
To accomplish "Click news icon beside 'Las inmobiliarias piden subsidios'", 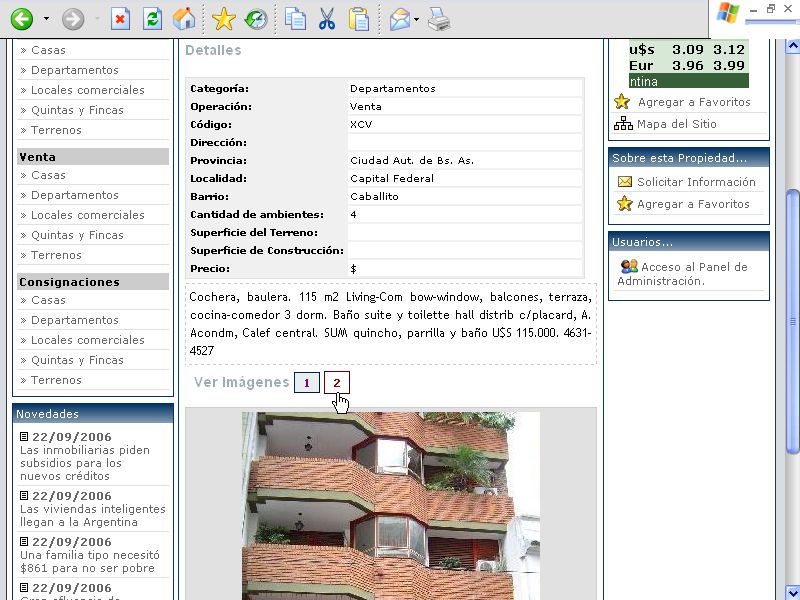I will tap(23, 437).
